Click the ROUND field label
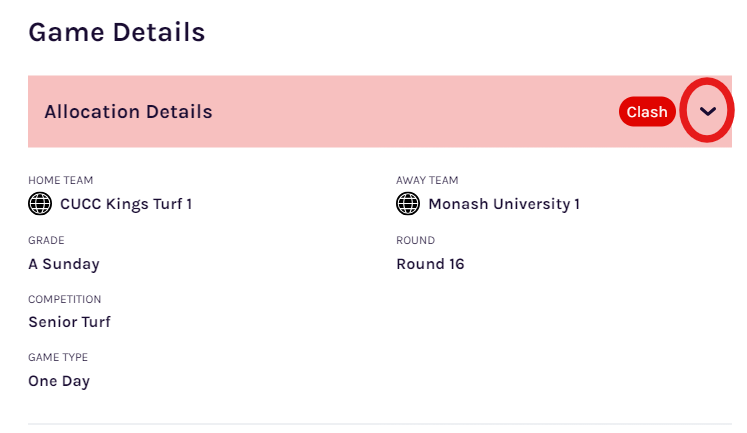 [415, 240]
